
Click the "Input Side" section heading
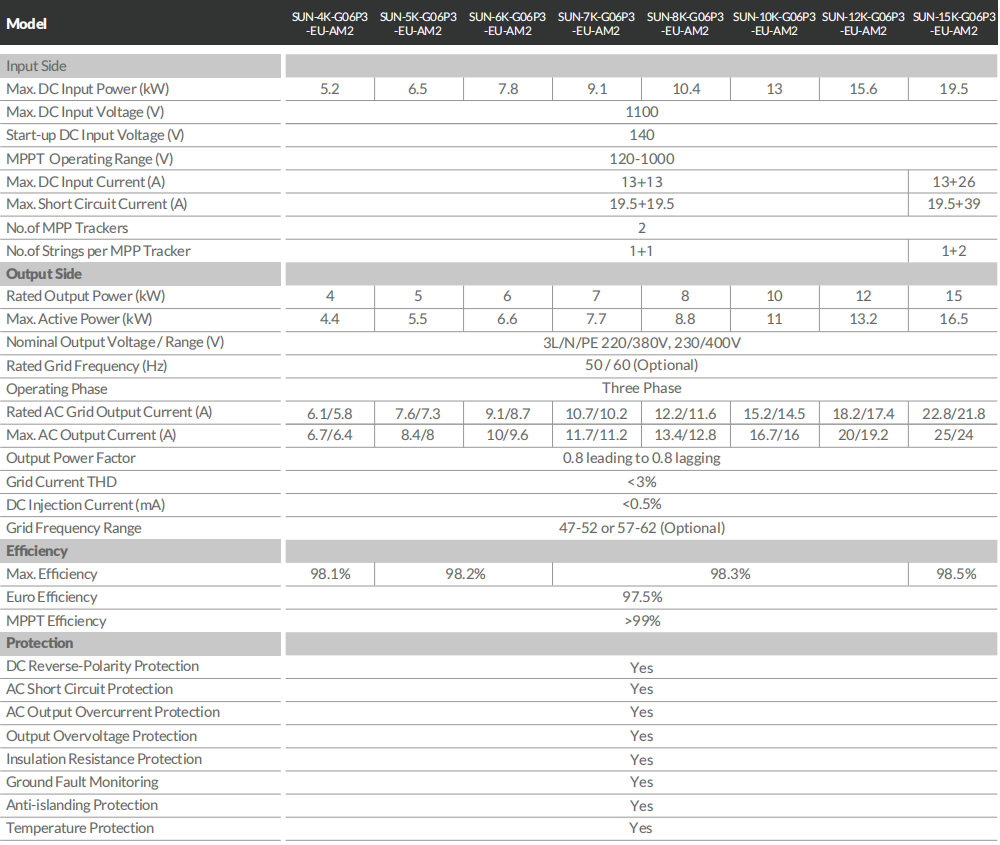point(36,66)
